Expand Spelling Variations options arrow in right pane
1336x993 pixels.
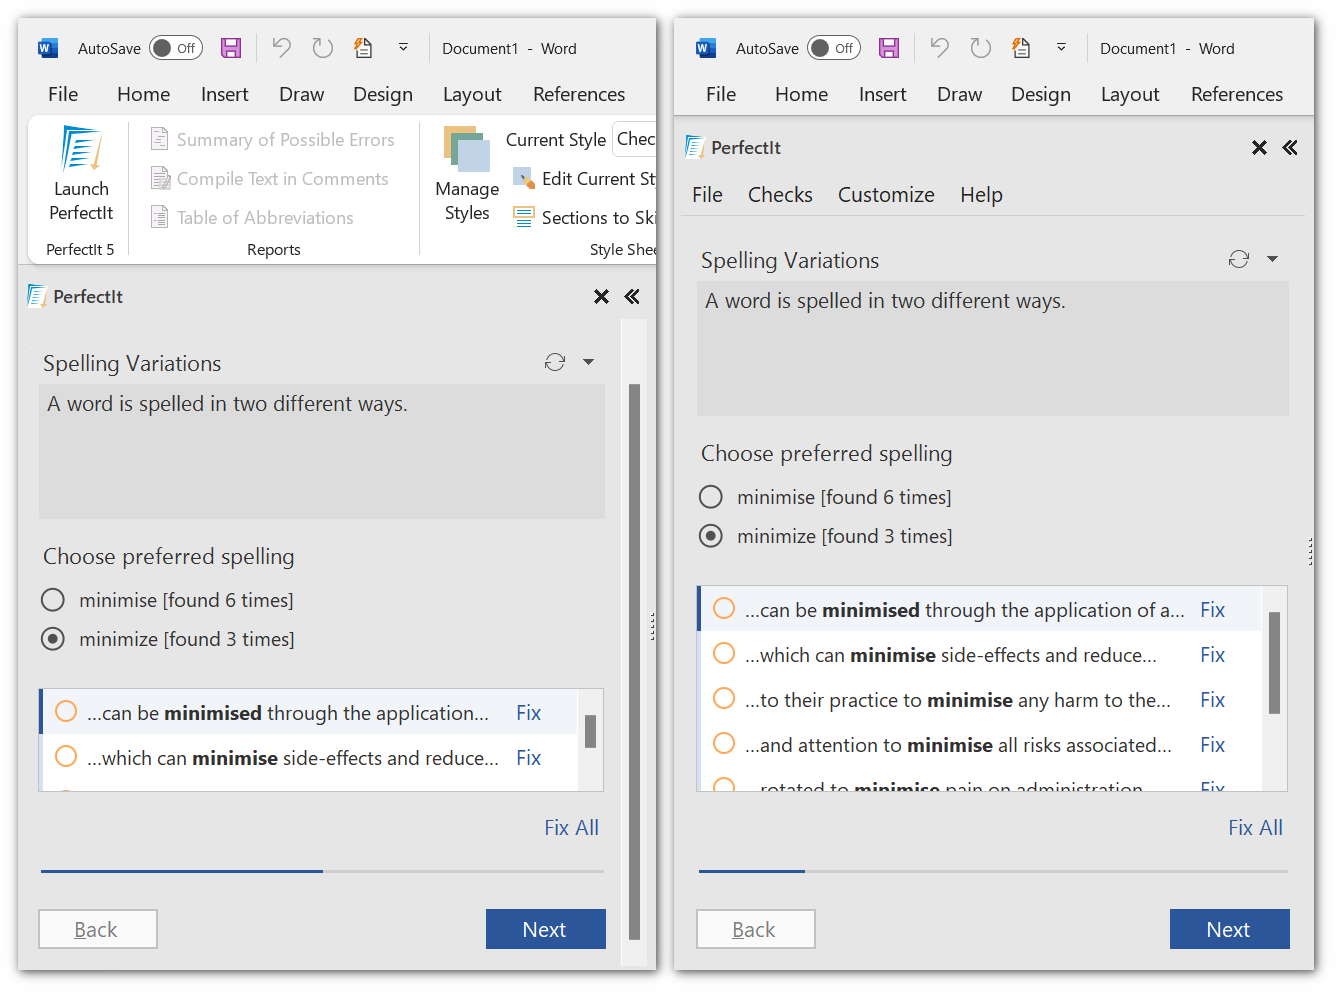pyautogui.click(x=1273, y=259)
